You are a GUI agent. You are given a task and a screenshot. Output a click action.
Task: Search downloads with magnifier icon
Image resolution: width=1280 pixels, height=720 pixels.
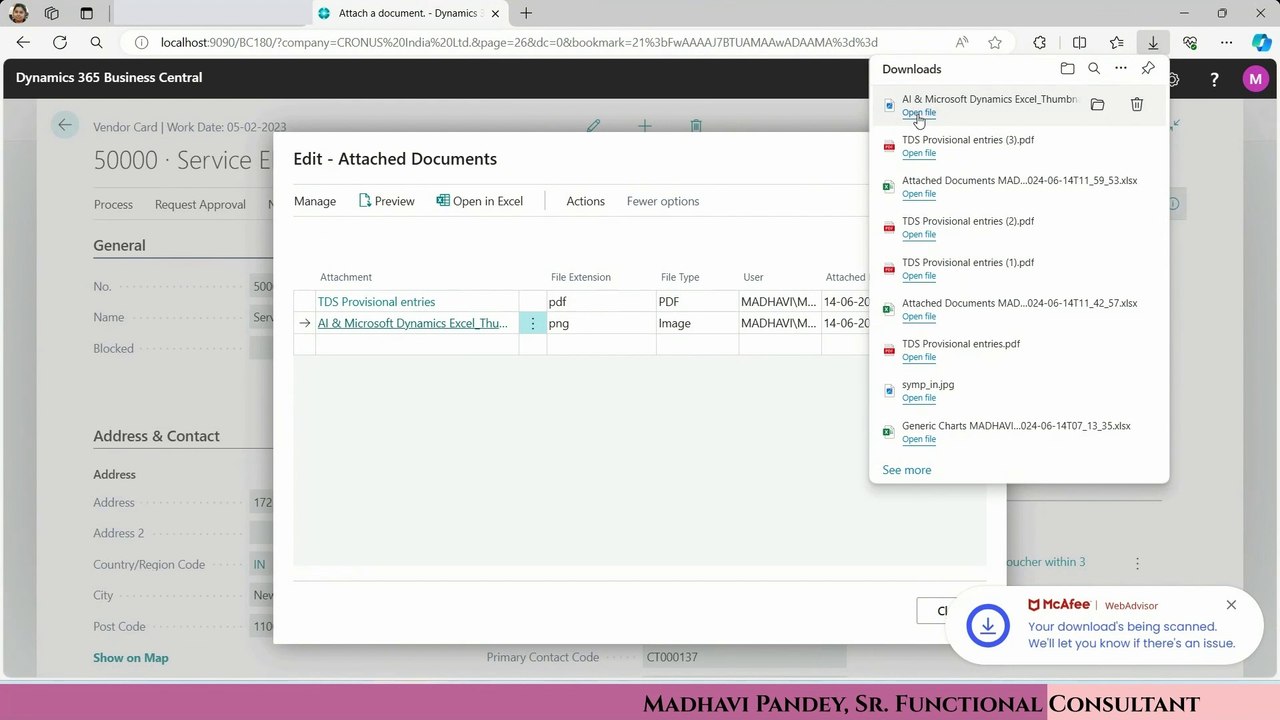1094,69
